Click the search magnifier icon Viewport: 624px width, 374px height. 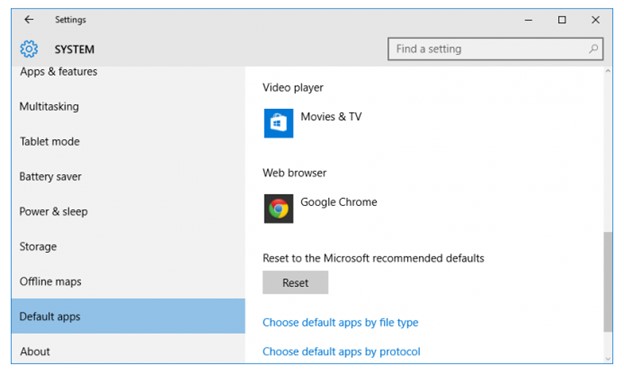click(x=593, y=49)
